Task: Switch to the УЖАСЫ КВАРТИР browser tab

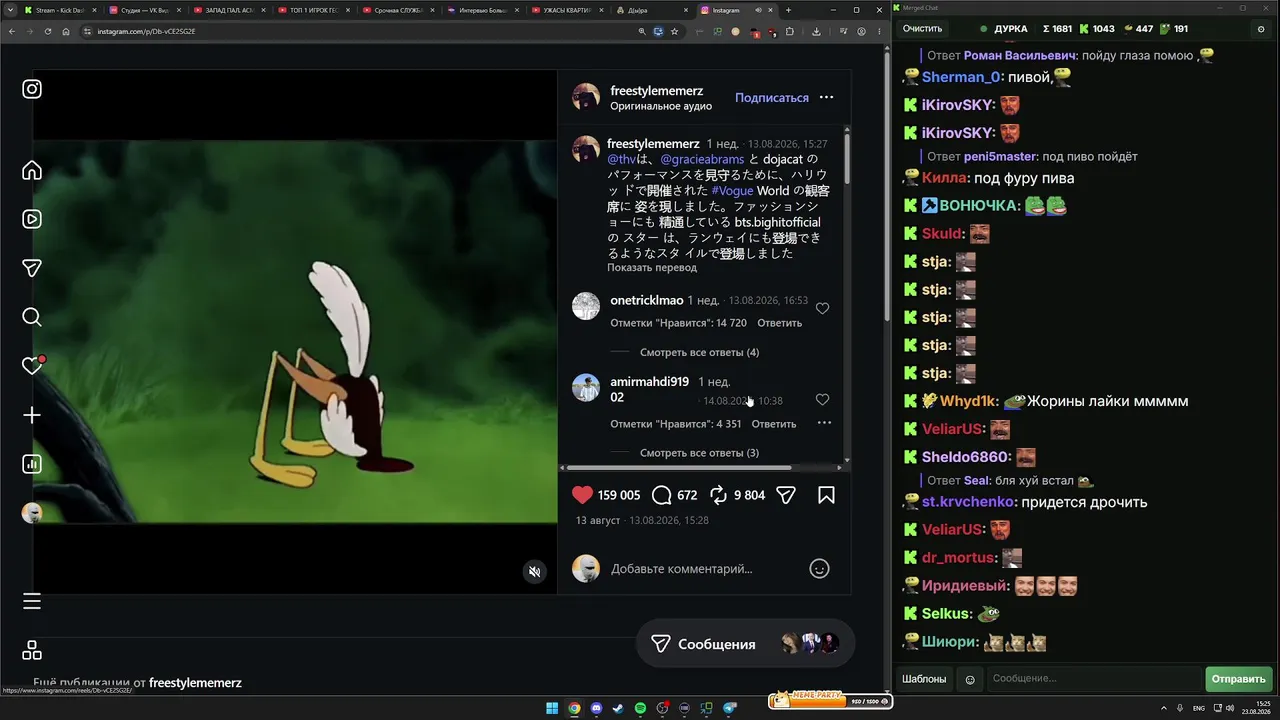Action: click(566, 10)
